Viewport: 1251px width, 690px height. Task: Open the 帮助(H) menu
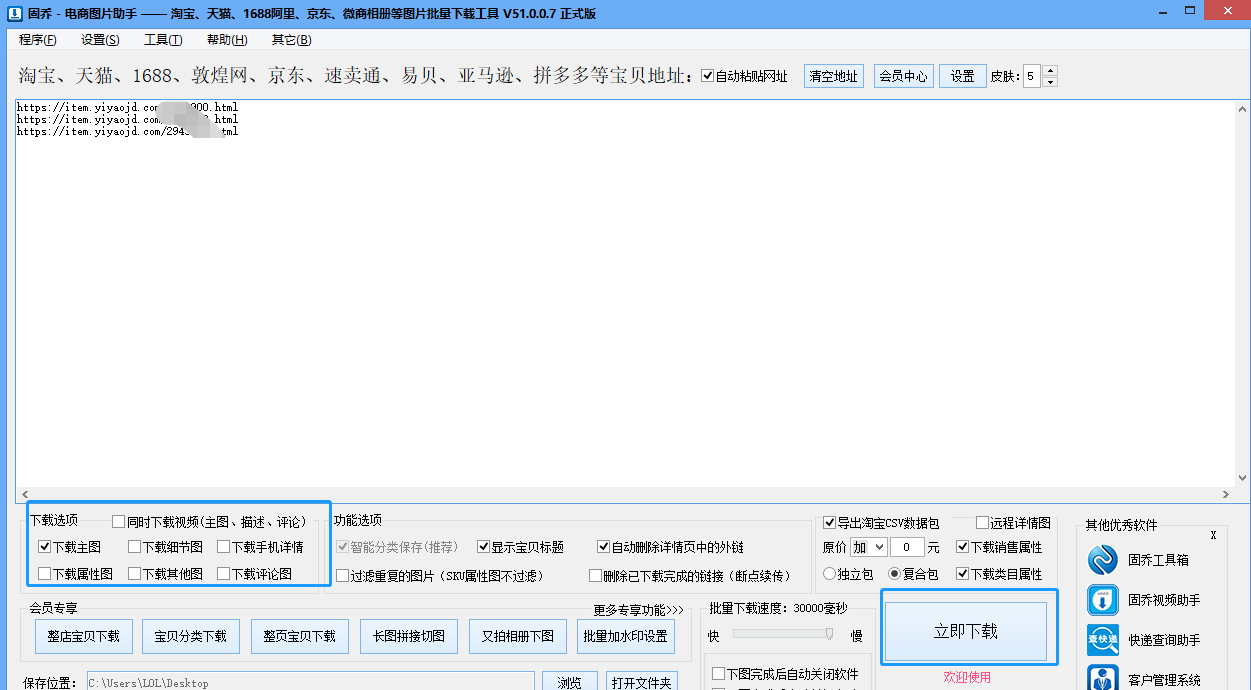point(226,39)
